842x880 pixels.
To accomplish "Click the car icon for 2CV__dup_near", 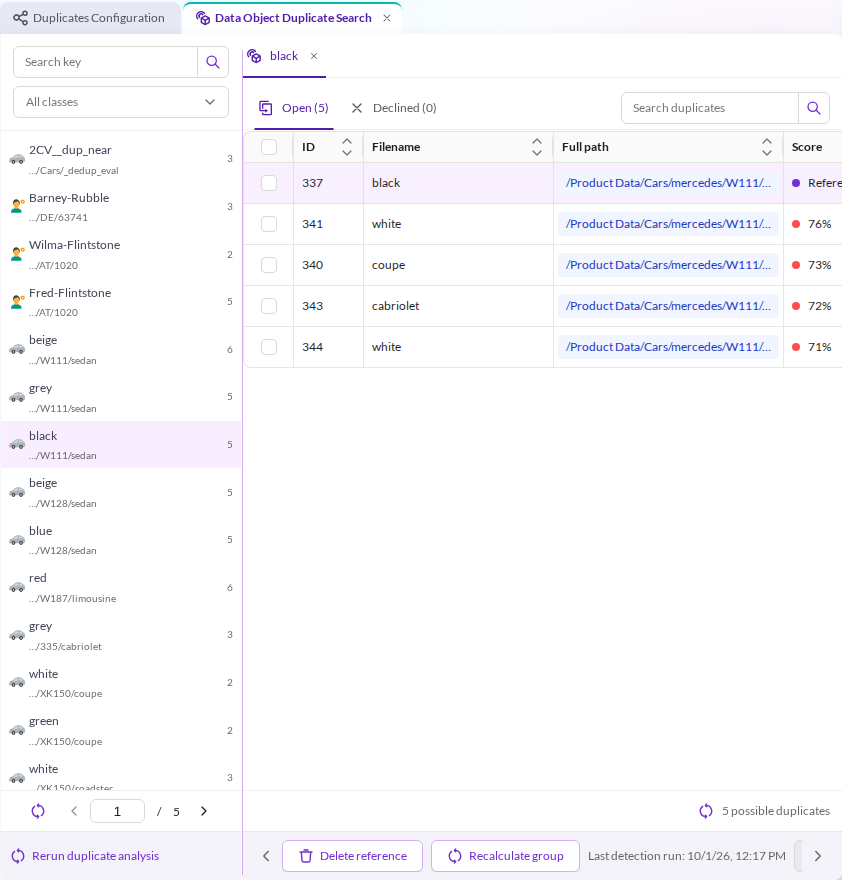I will pyautogui.click(x=17, y=159).
